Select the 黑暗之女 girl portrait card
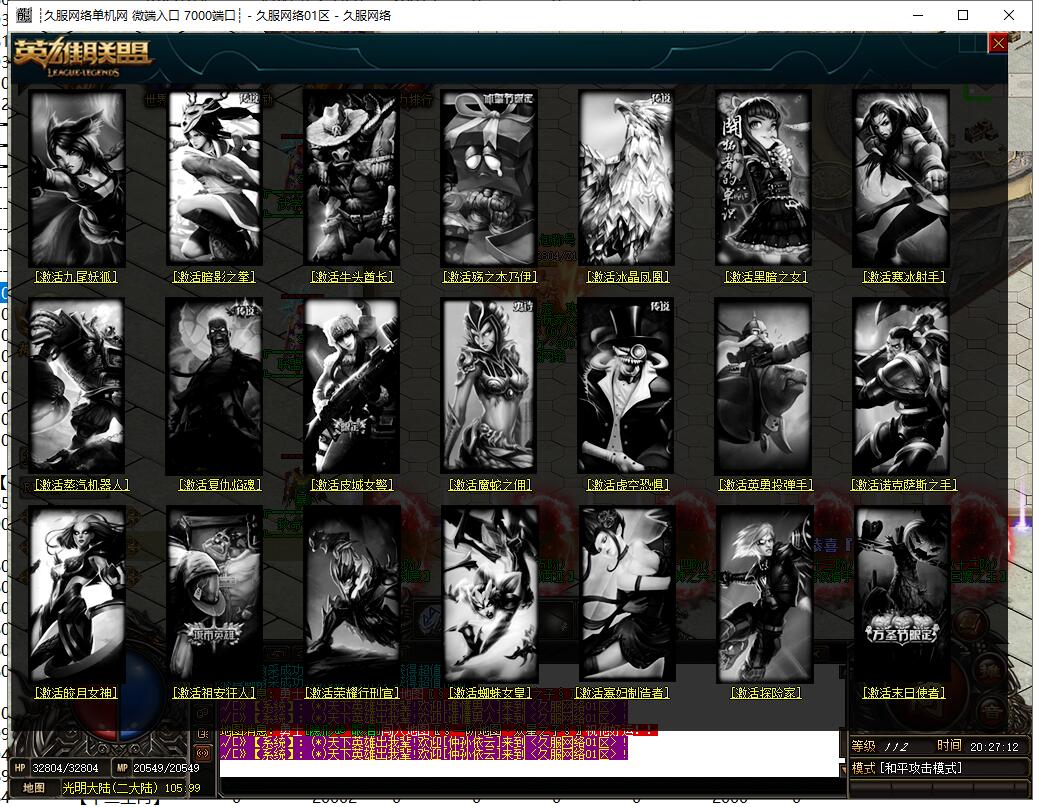This screenshot has height=807, width=1040. [x=764, y=178]
